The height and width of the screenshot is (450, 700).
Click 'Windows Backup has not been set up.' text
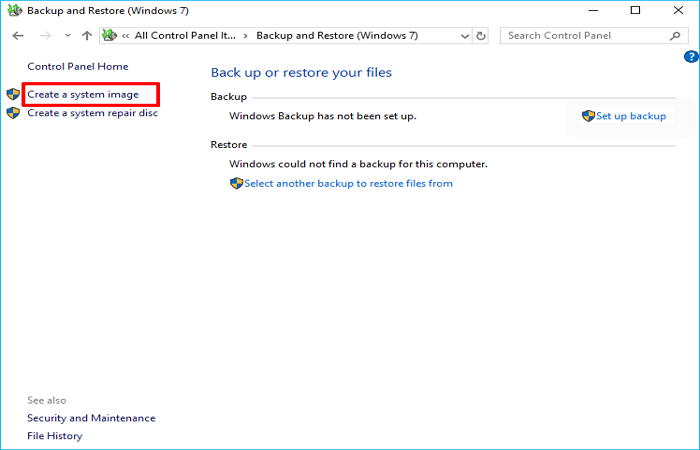(323, 116)
